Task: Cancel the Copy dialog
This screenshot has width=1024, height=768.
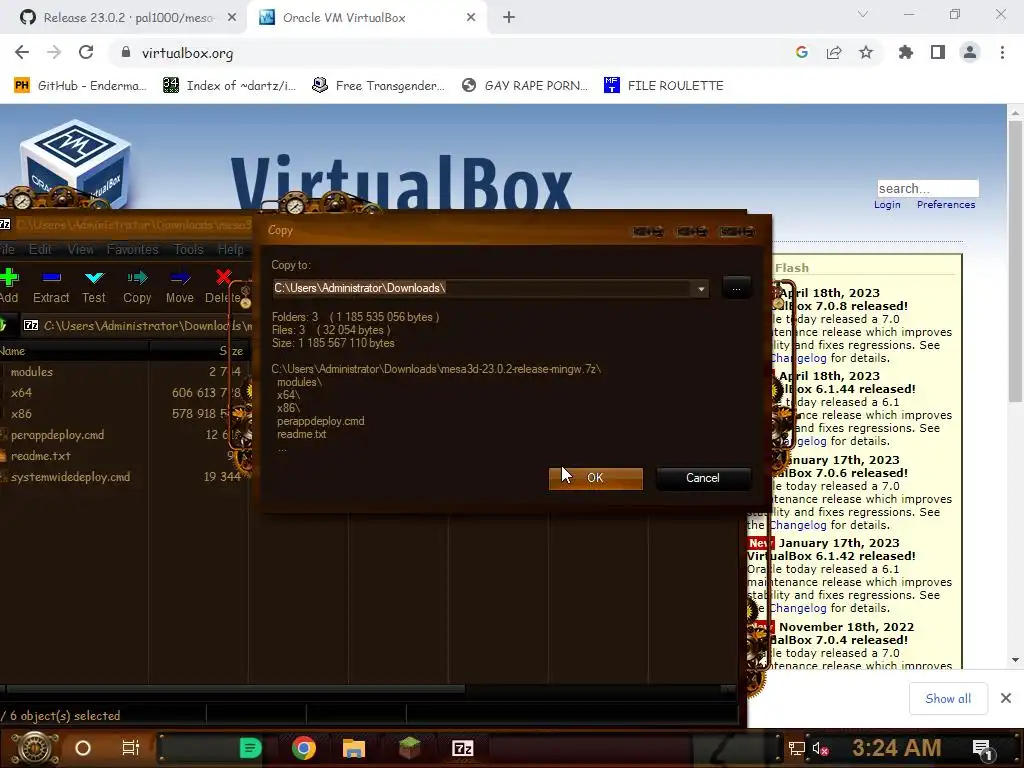Action: coord(703,478)
